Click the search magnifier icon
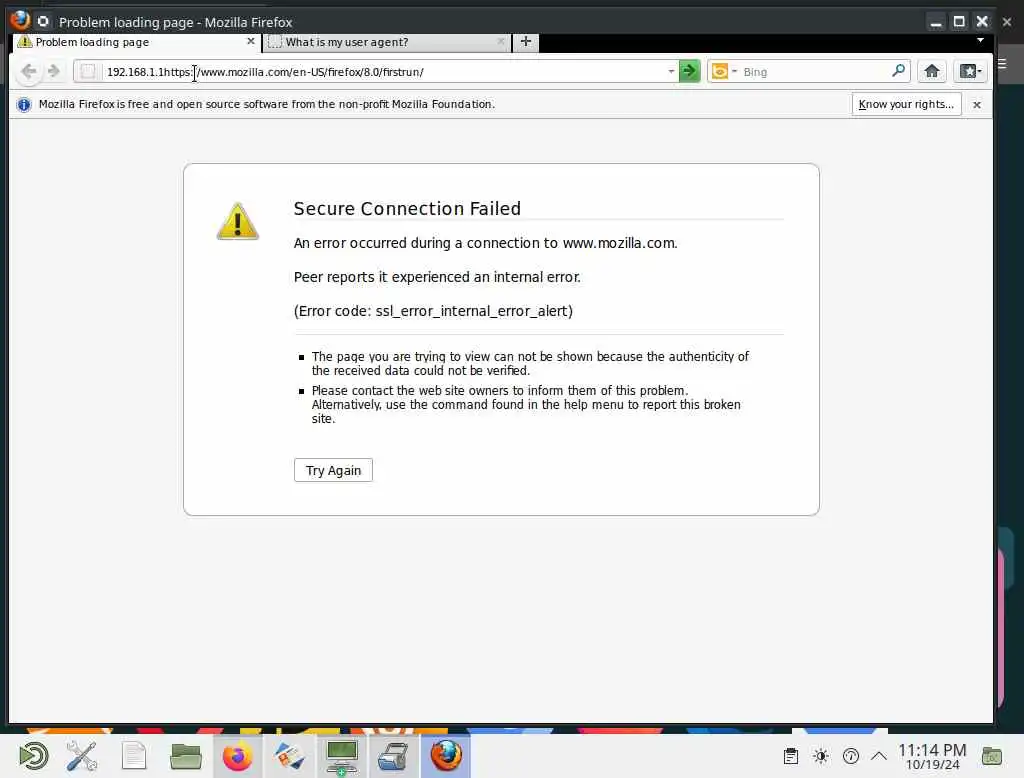The image size is (1024, 778). [899, 71]
